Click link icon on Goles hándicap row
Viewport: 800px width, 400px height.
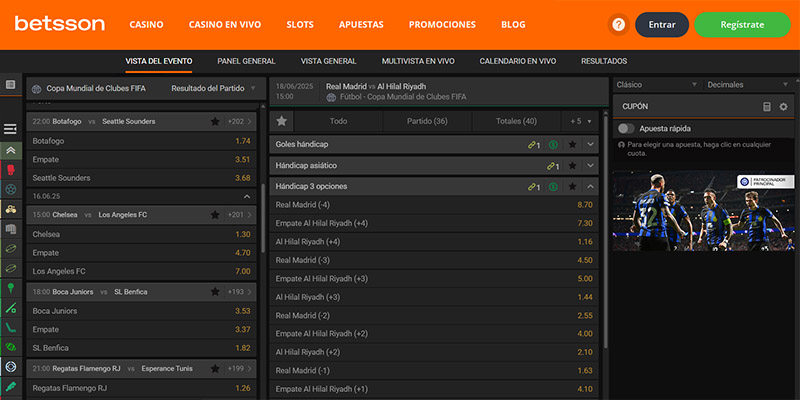534,145
